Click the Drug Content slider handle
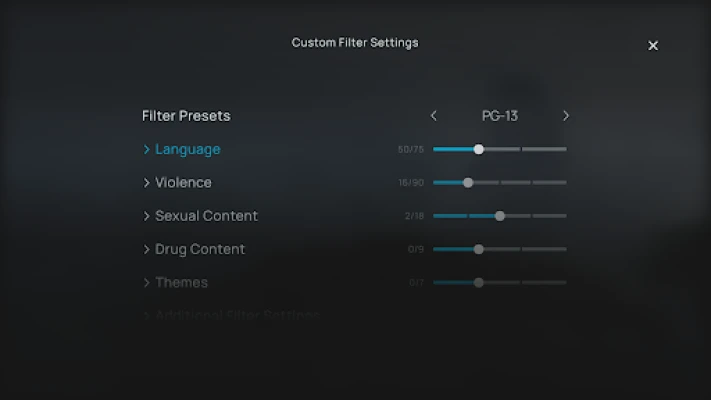711x400 pixels. (478, 249)
